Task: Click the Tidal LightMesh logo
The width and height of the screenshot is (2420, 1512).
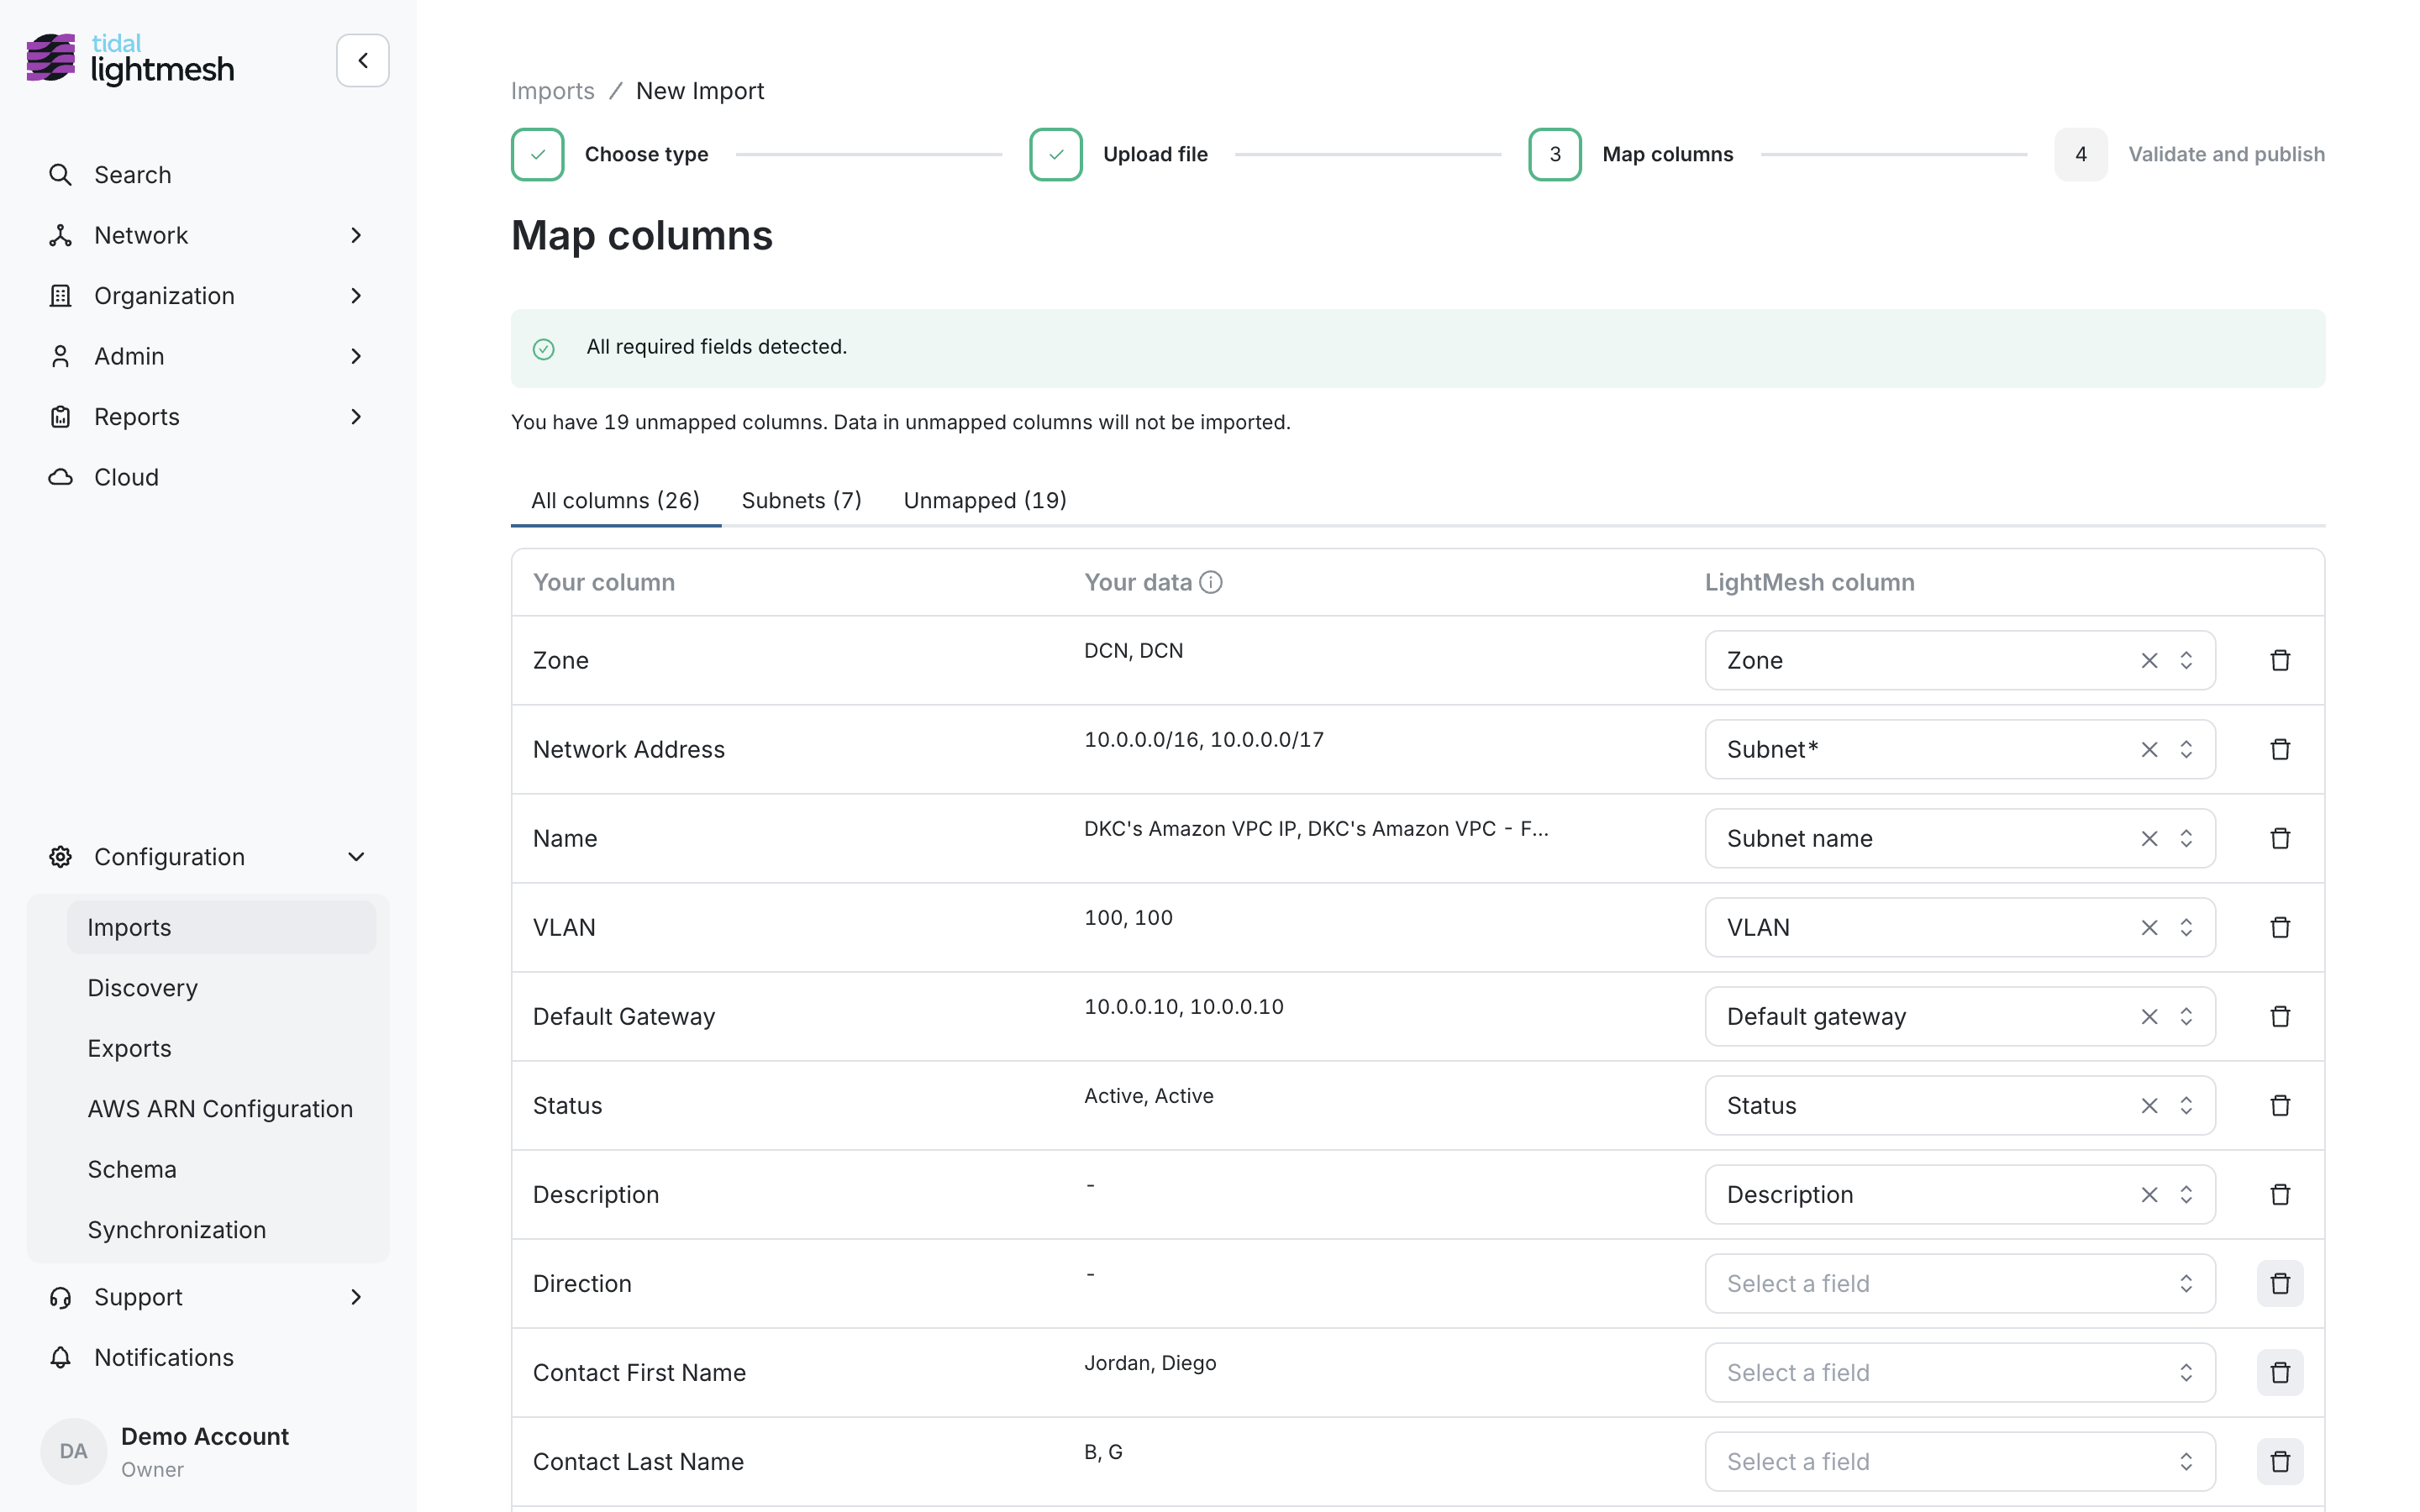Action: click(x=131, y=59)
